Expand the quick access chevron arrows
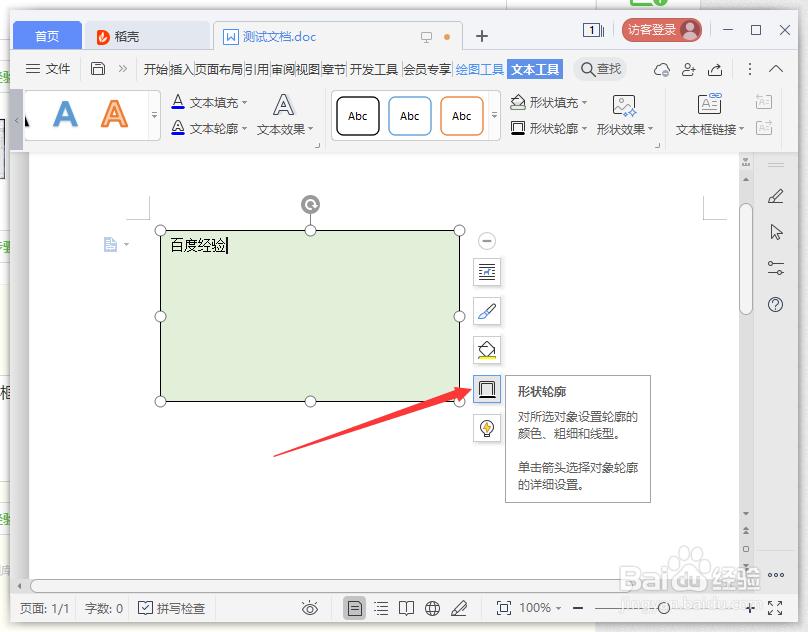808x632 pixels. tap(123, 69)
